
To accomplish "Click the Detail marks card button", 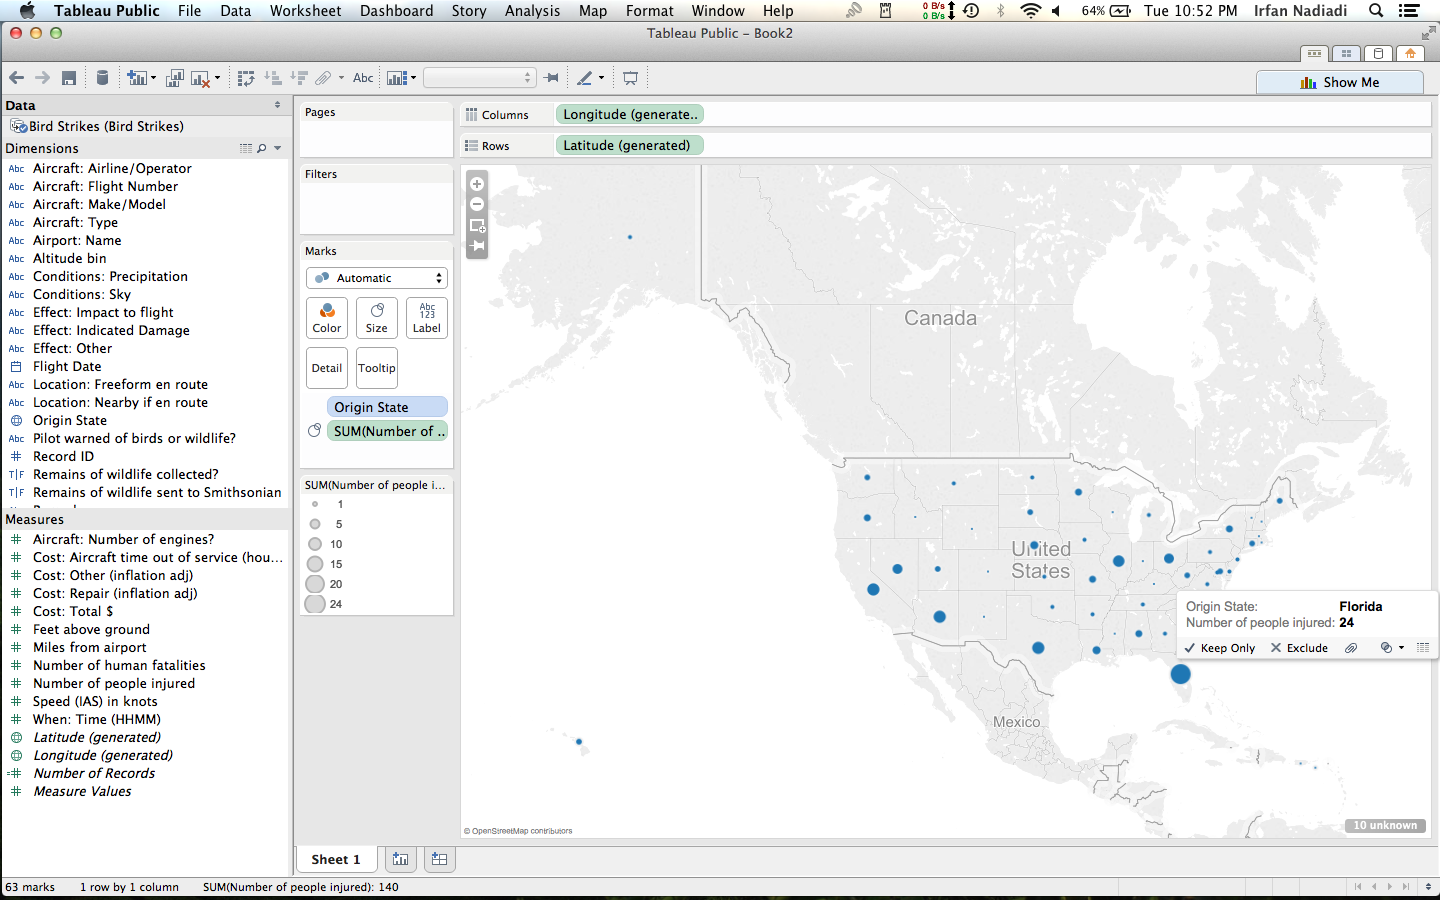I will tap(327, 368).
